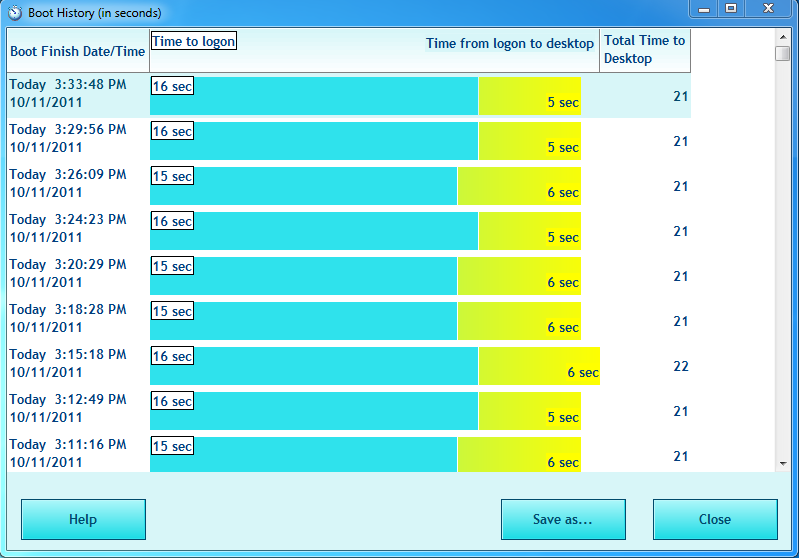This screenshot has width=799, height=558.
Task: Click 15 sec label in 3:26:09 row
Action: point(172,176)
